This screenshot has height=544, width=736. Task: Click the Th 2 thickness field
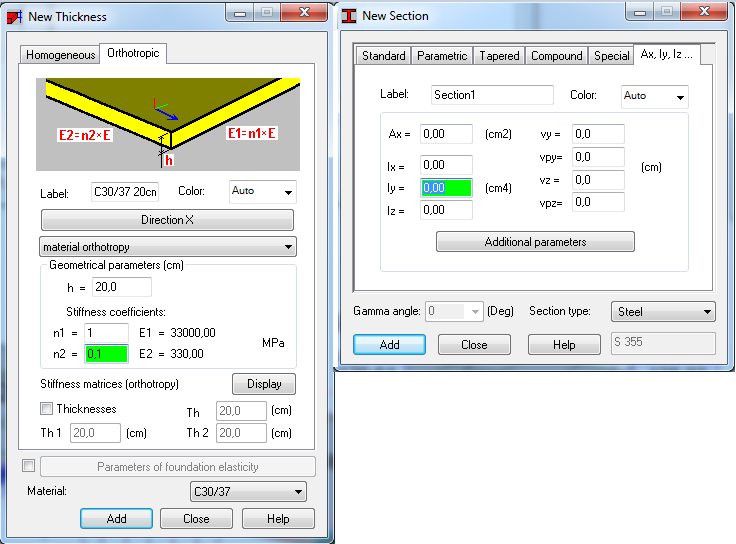(241, 433)
